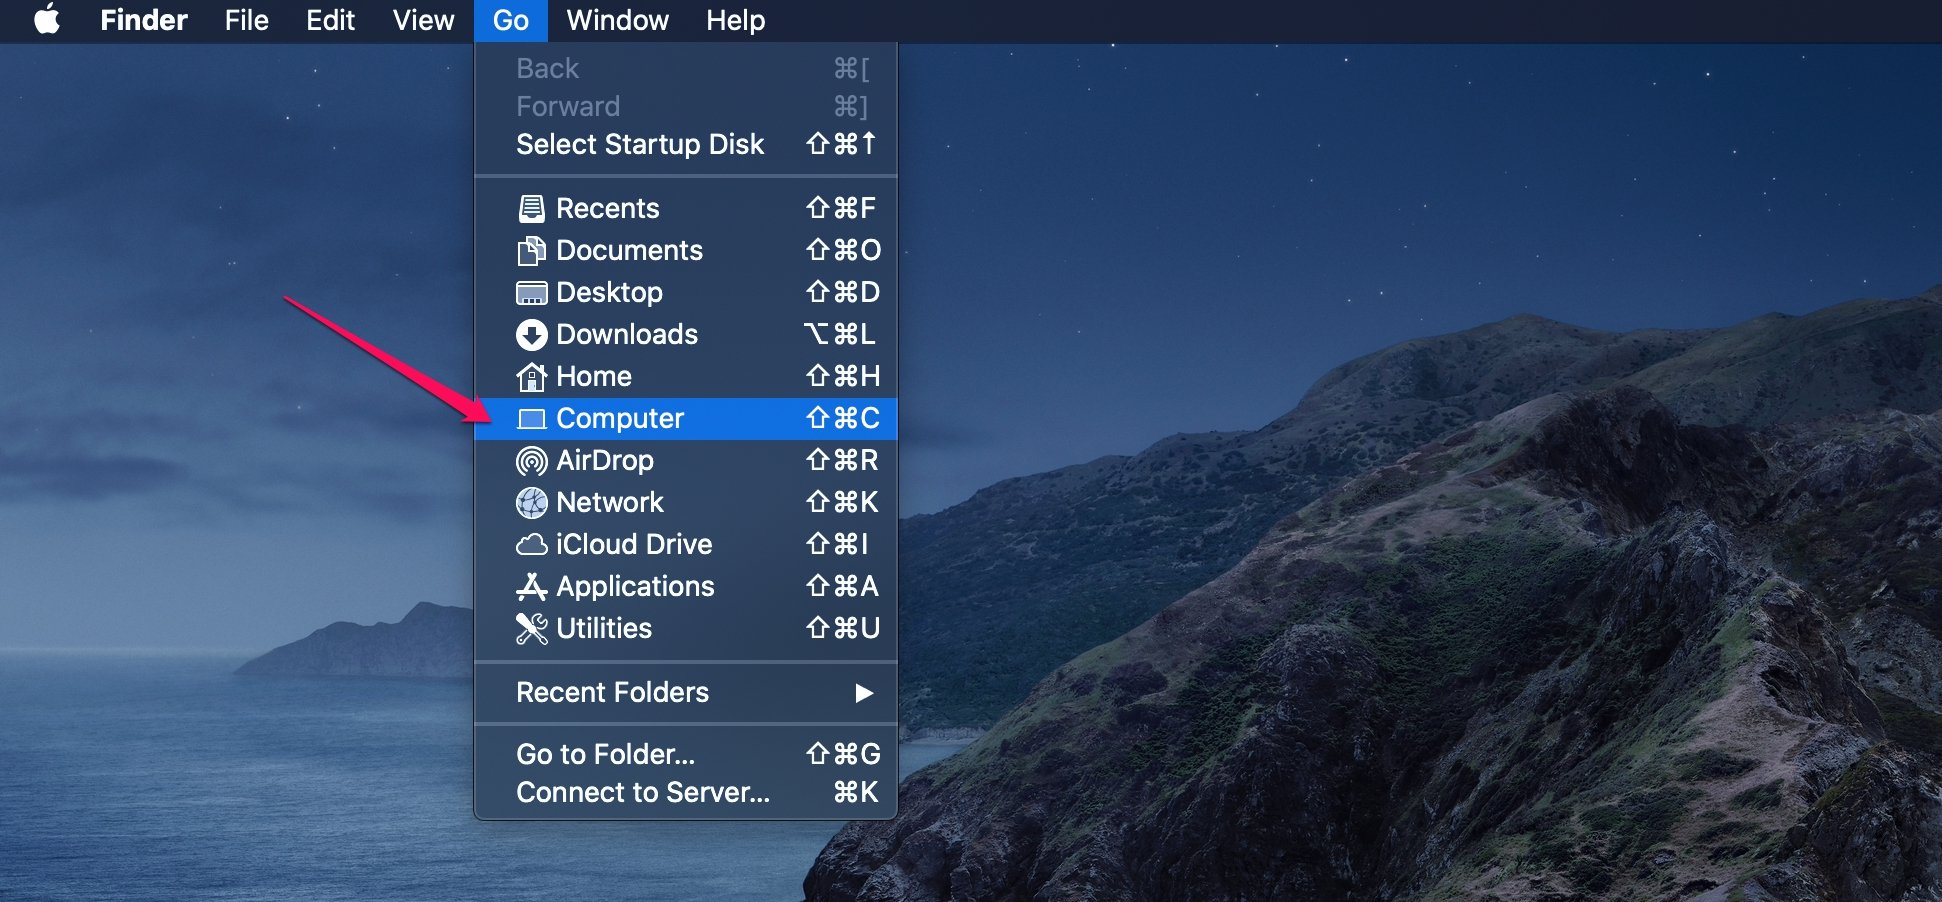Click the ⌥⌘L shortcut beside Downloads
This screenshot has height=902, width=1942.
click(840, 334)
